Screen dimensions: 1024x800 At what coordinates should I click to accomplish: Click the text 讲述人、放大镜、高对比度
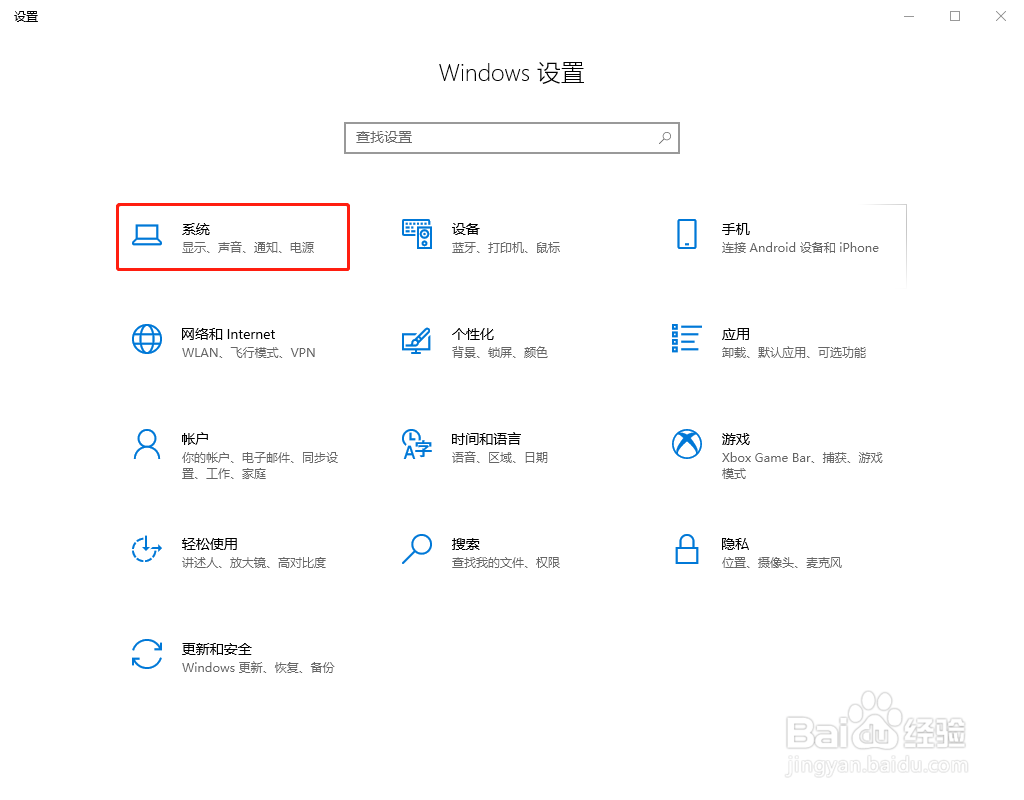tap(254, 563)
